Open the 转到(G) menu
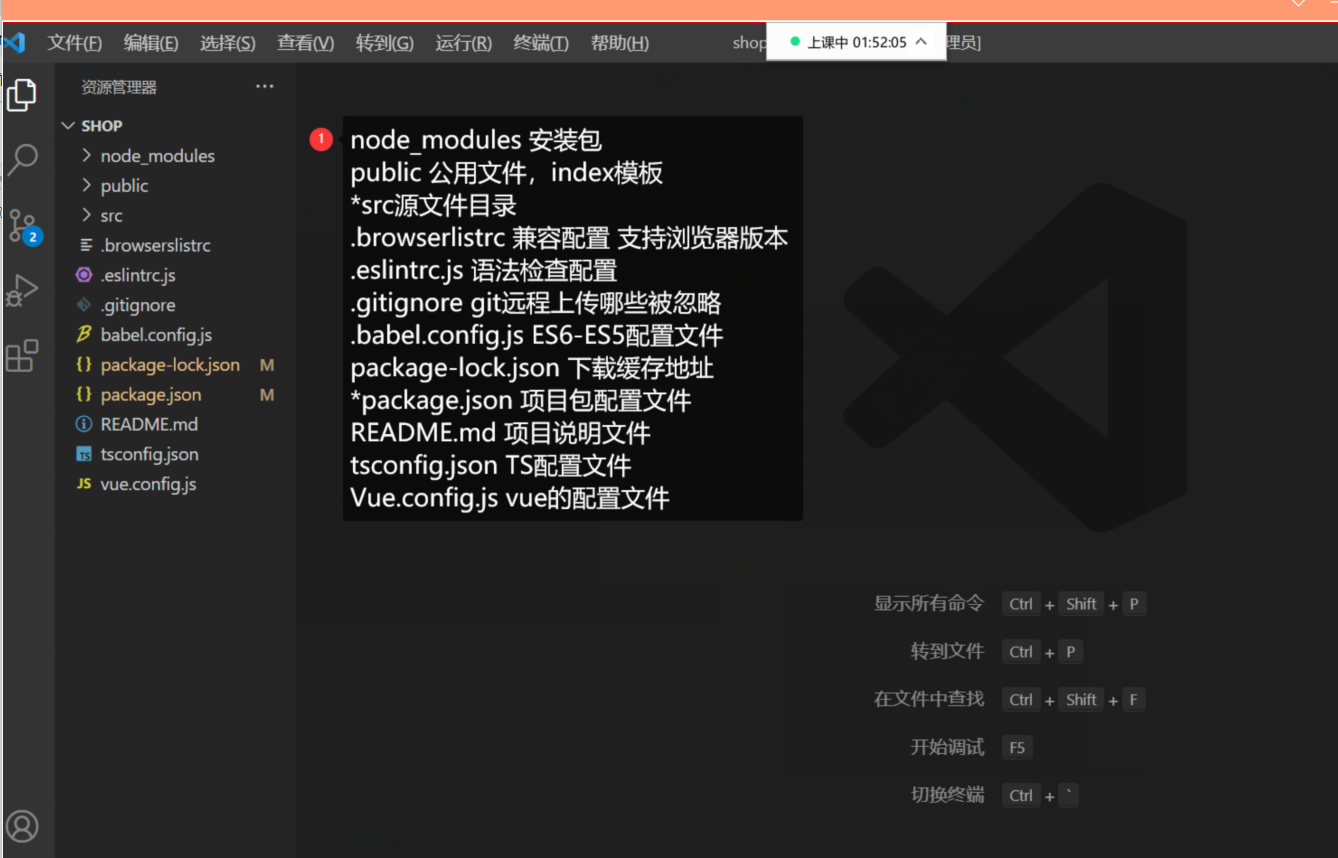1338x858 pixels. pyautogui.click(x=385, y=43)
